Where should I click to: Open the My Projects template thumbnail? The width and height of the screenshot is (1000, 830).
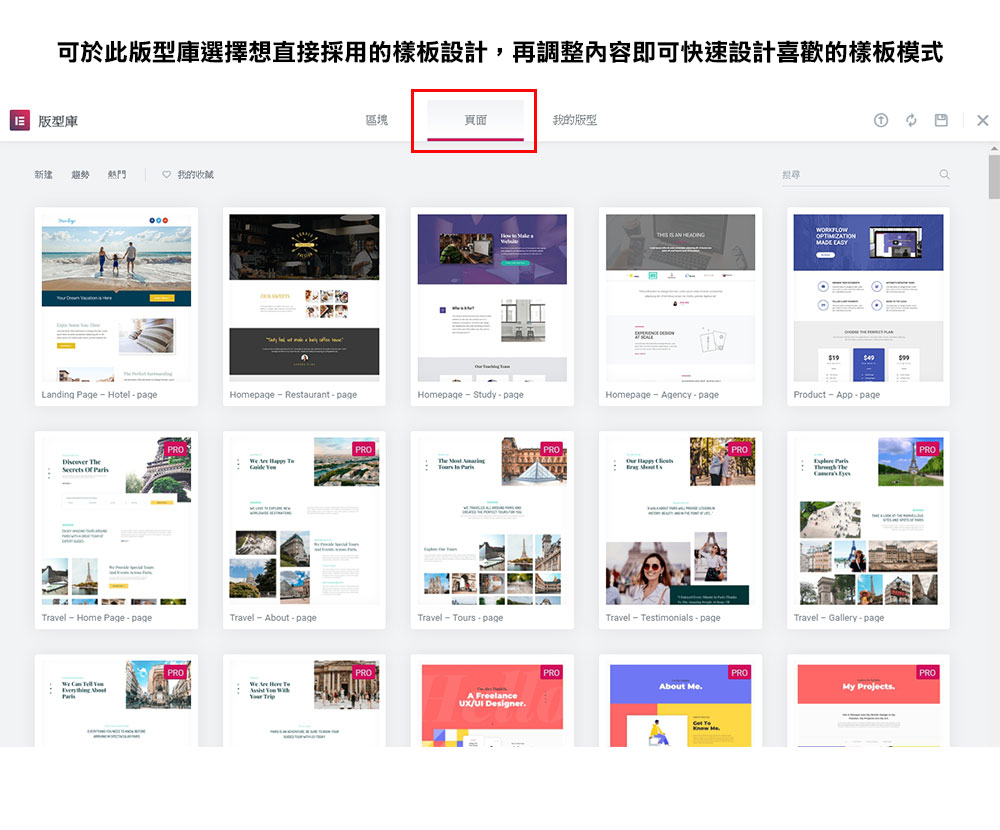868,704
